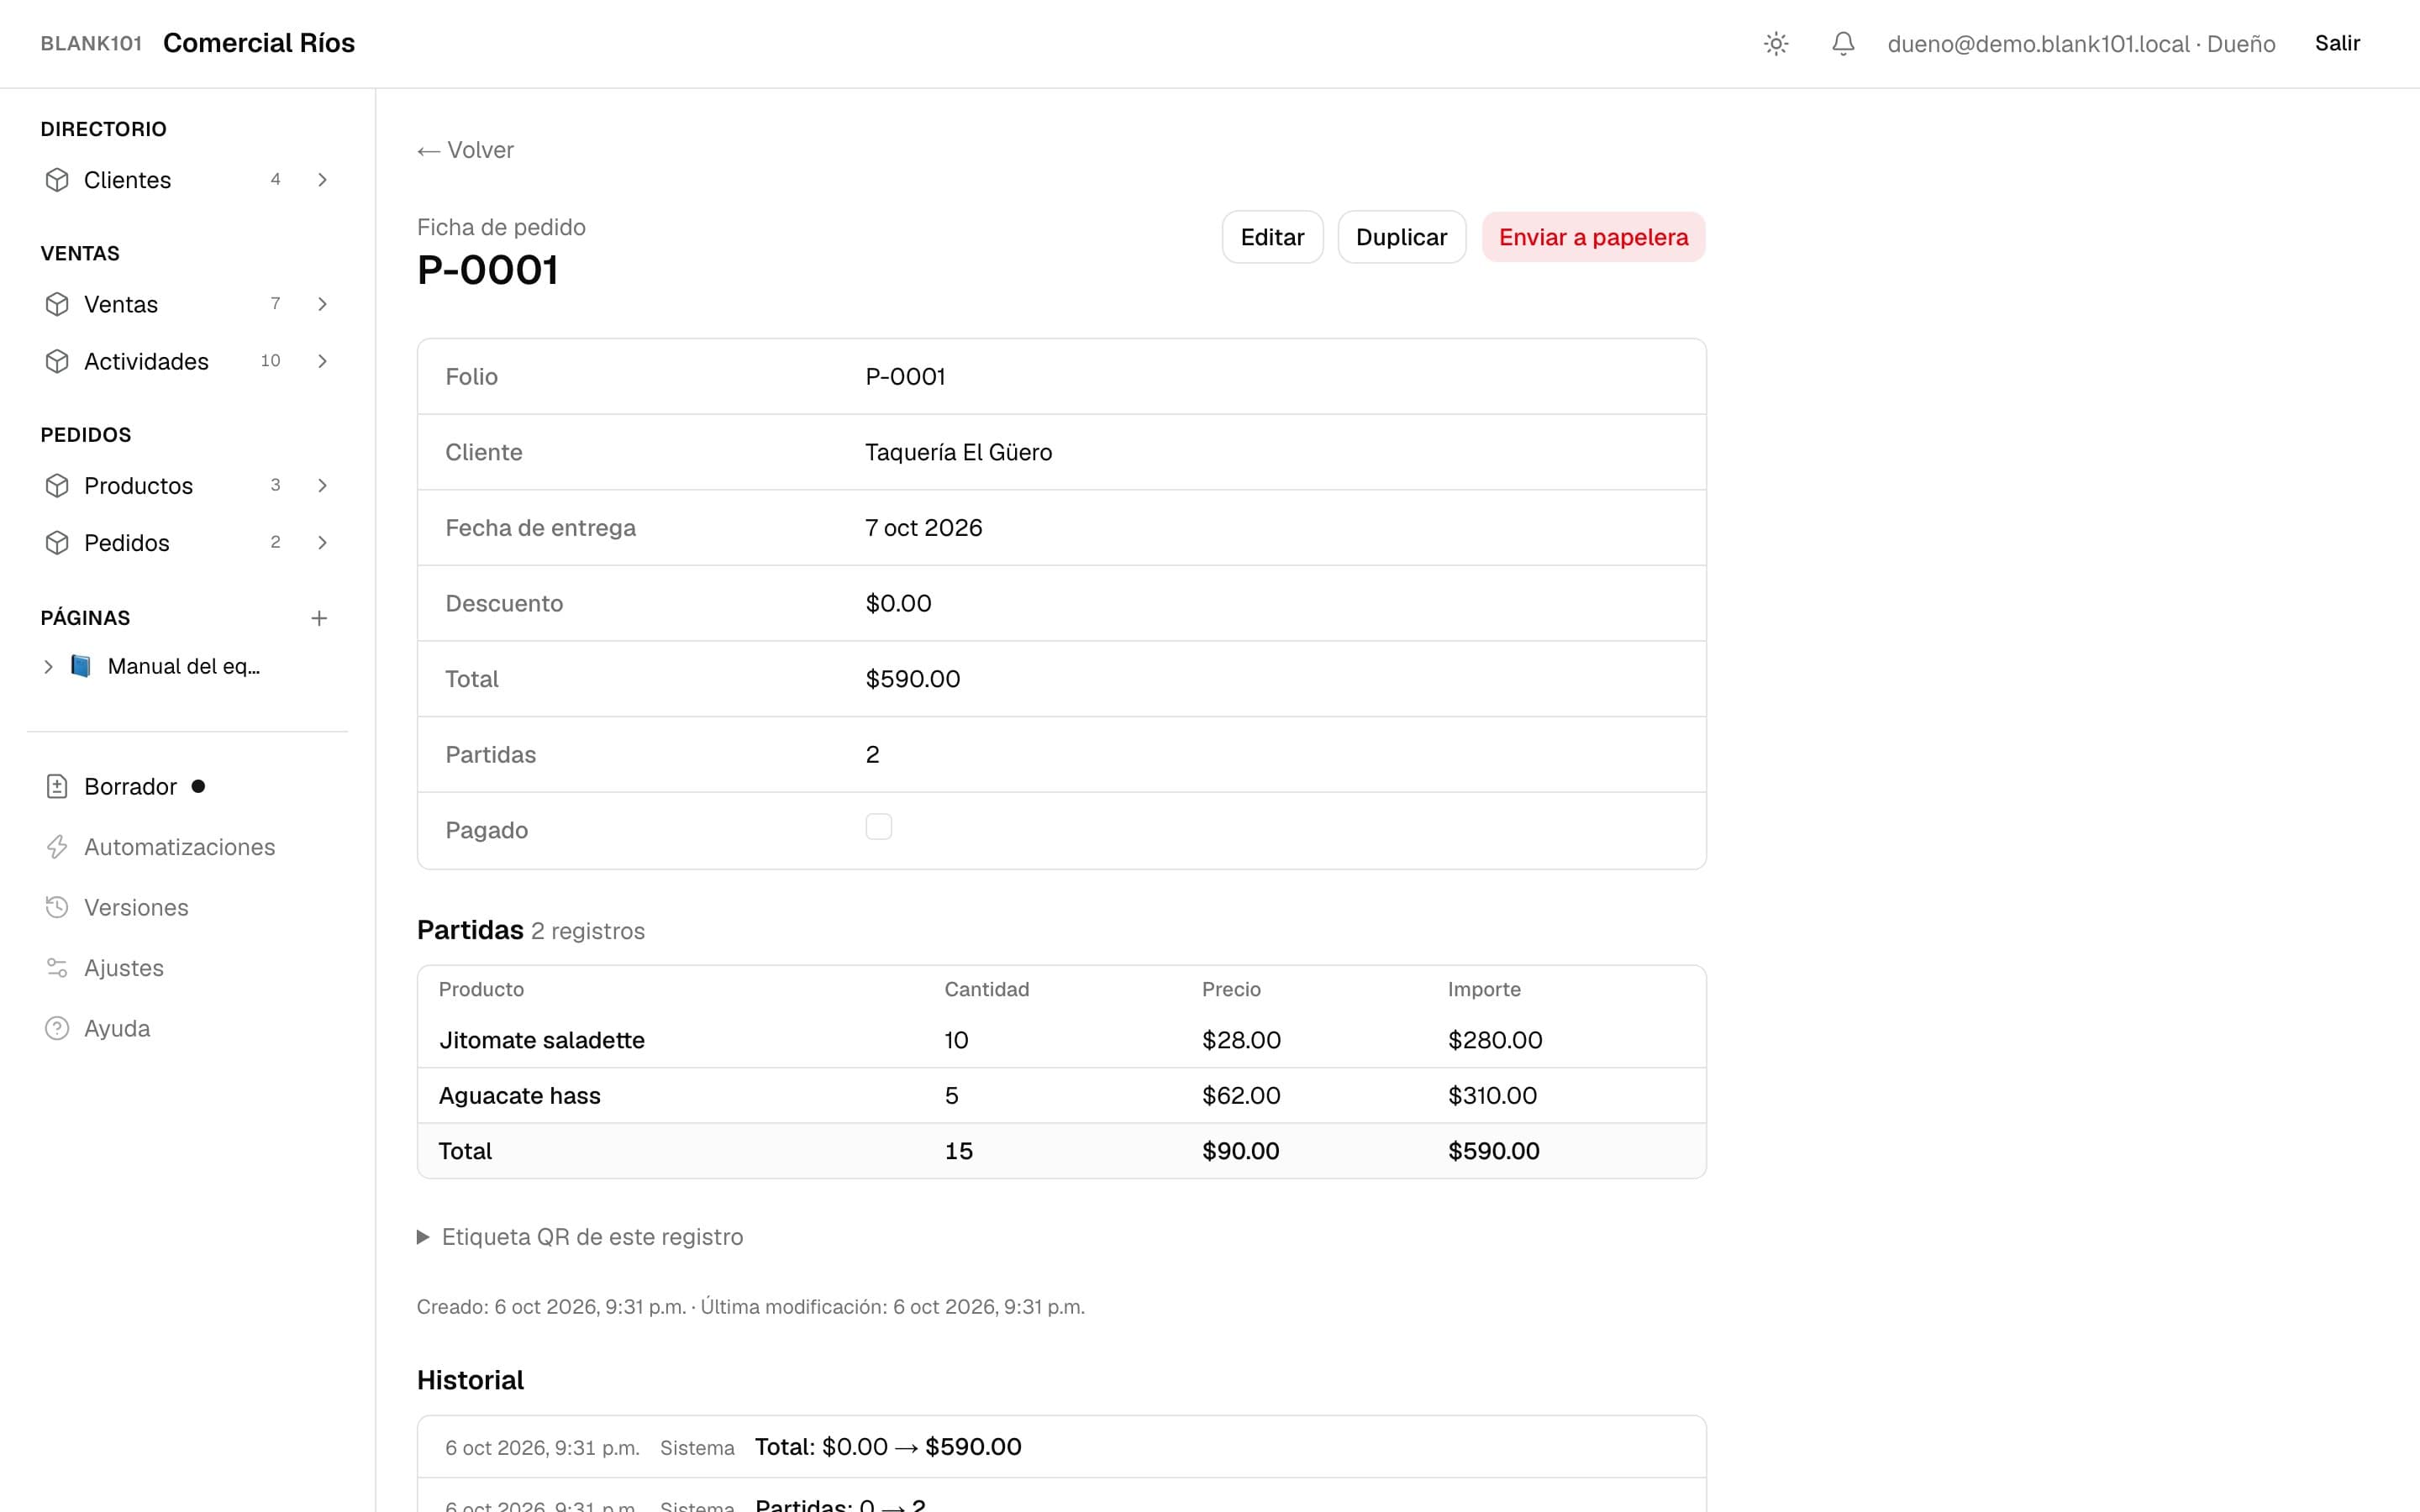Click the Taquería El Güero client value
The width and height of the screenshot is (2420, 1512).
(x=958, y=452)
